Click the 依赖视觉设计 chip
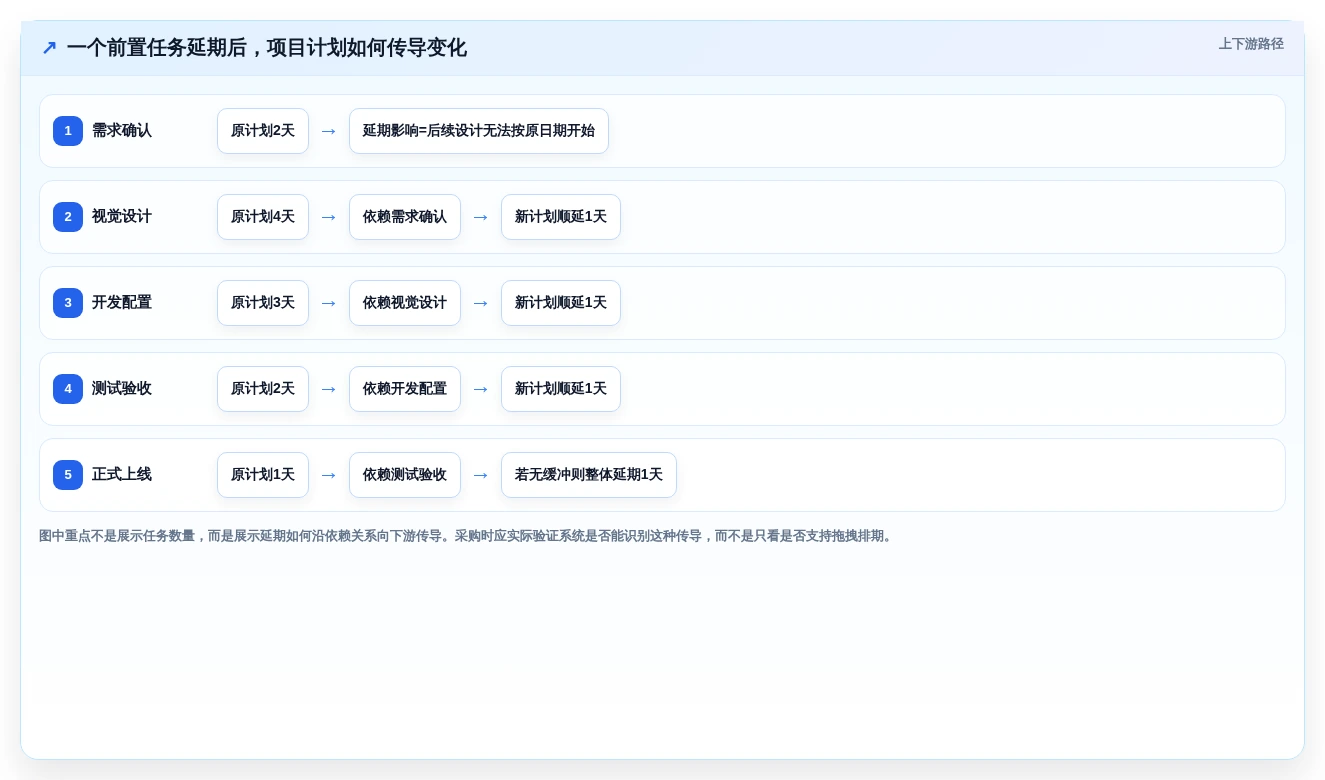This screenshot has width=1325, height=780. pyautogui.click(x=405, y=303)
